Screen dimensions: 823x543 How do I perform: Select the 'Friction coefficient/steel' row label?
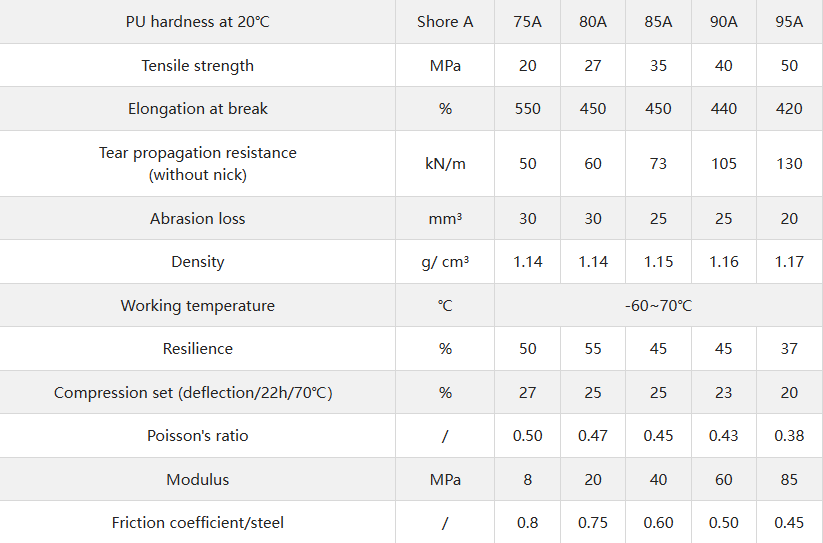198,523
